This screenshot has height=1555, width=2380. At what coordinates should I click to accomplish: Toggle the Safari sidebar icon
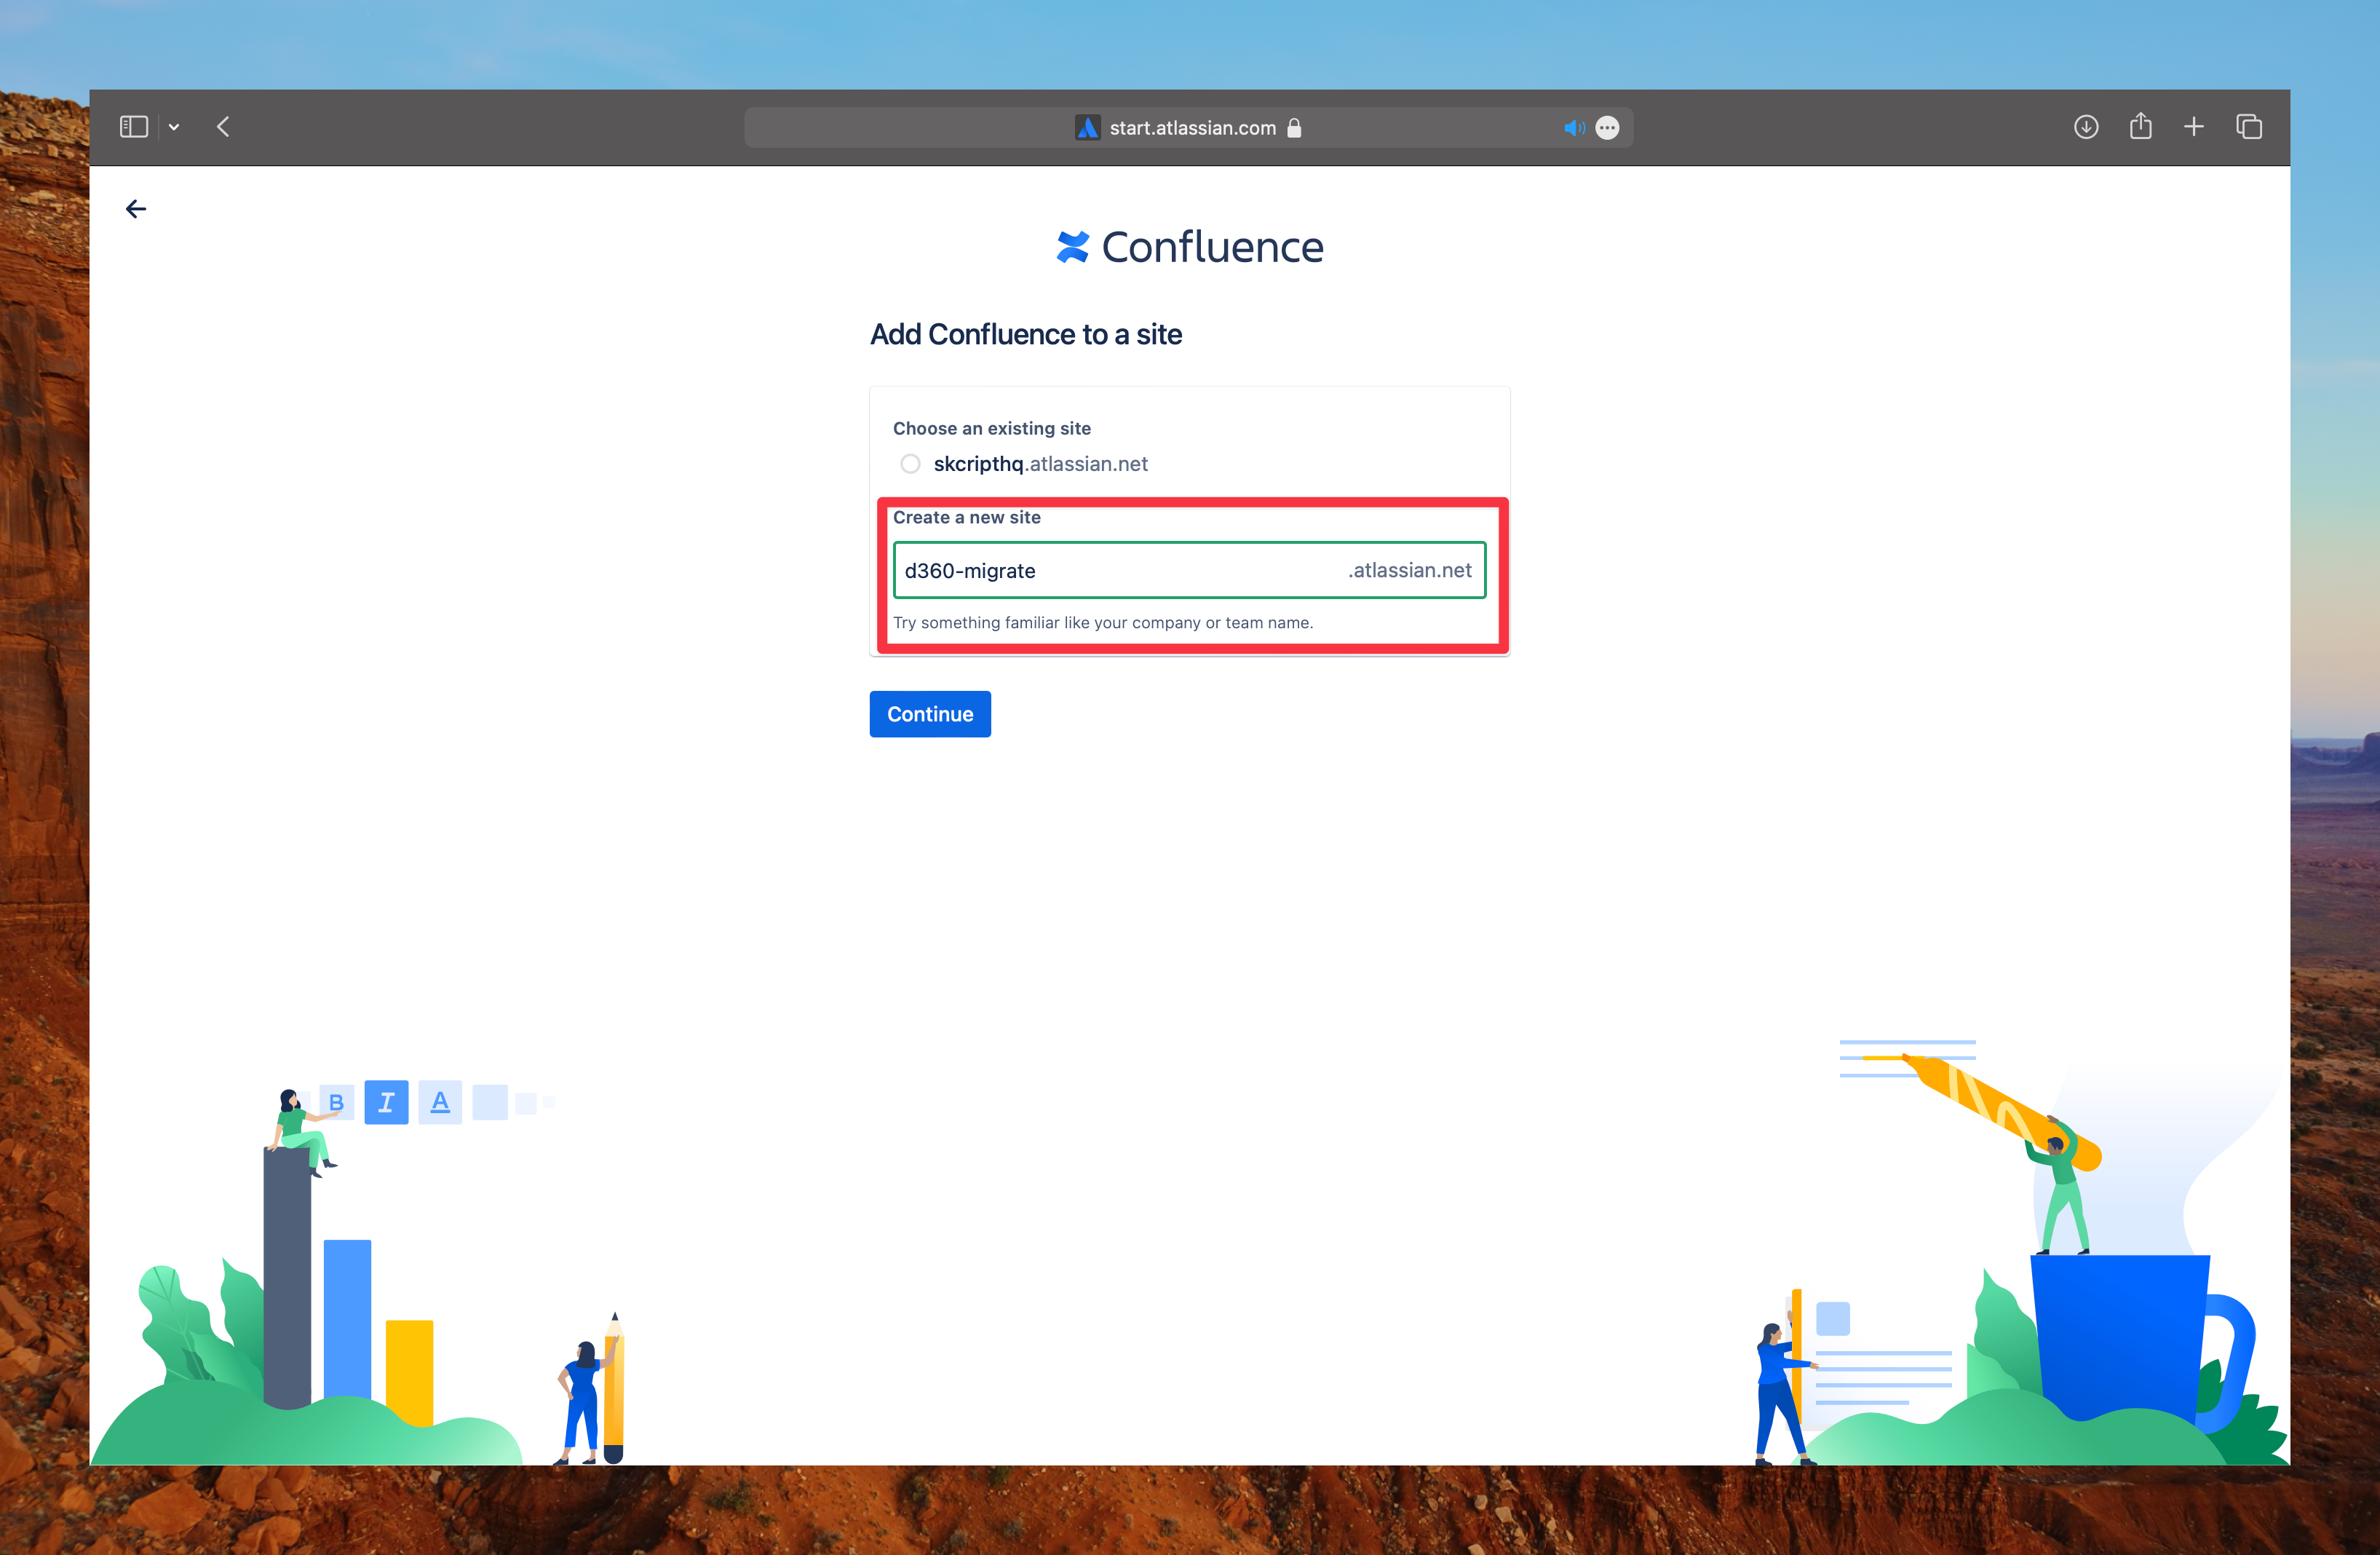click(133, 127)
